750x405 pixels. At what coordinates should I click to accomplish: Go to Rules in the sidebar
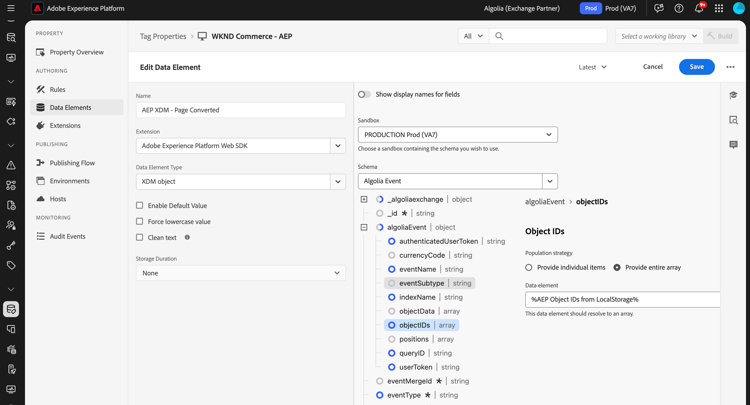(58, 90)
